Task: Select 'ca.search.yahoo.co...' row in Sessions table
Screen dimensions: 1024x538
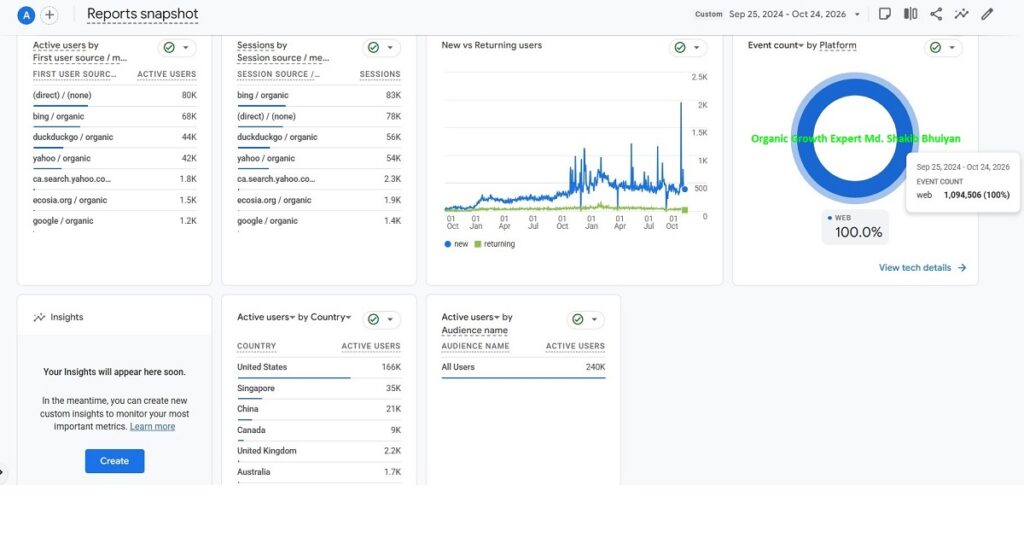Action: tap(319, 179)
